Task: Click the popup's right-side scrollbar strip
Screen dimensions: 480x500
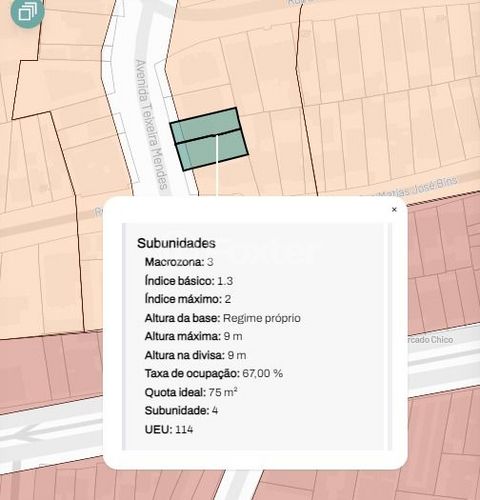Action: (x=388, y=337)
